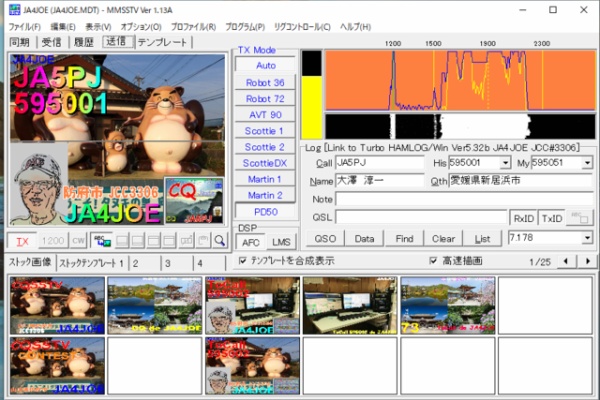
Task: Select Martin 1 TX mode
Action: tap(264, 179)
